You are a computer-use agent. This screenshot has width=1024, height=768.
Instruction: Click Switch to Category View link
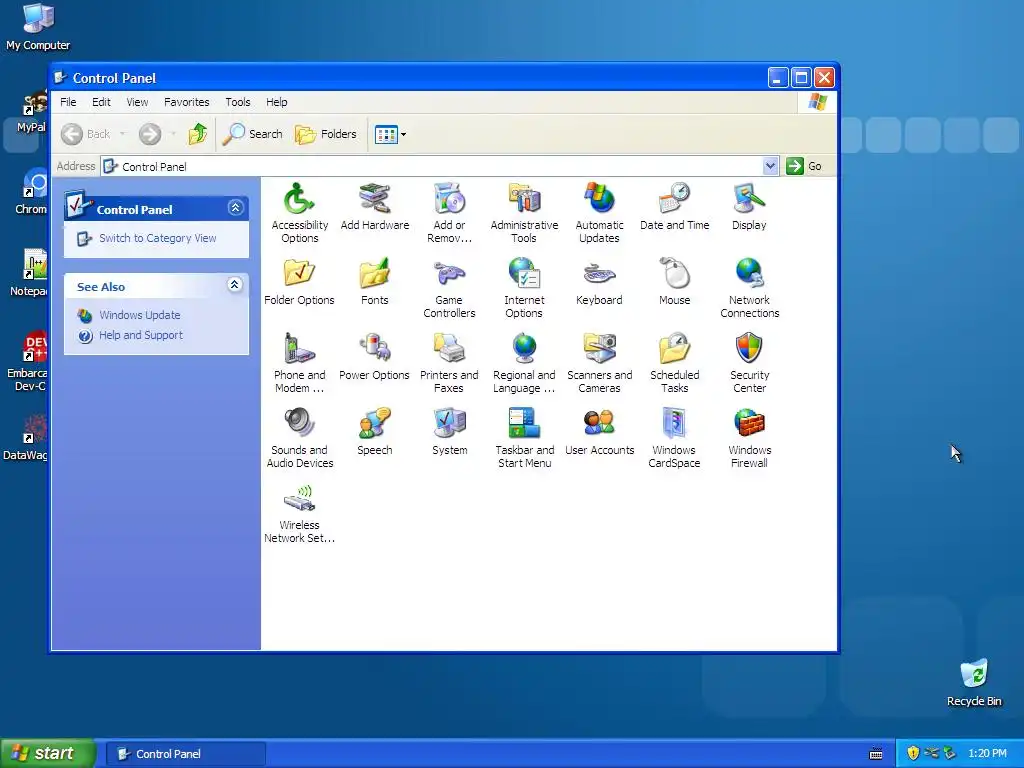click(157, 238)
